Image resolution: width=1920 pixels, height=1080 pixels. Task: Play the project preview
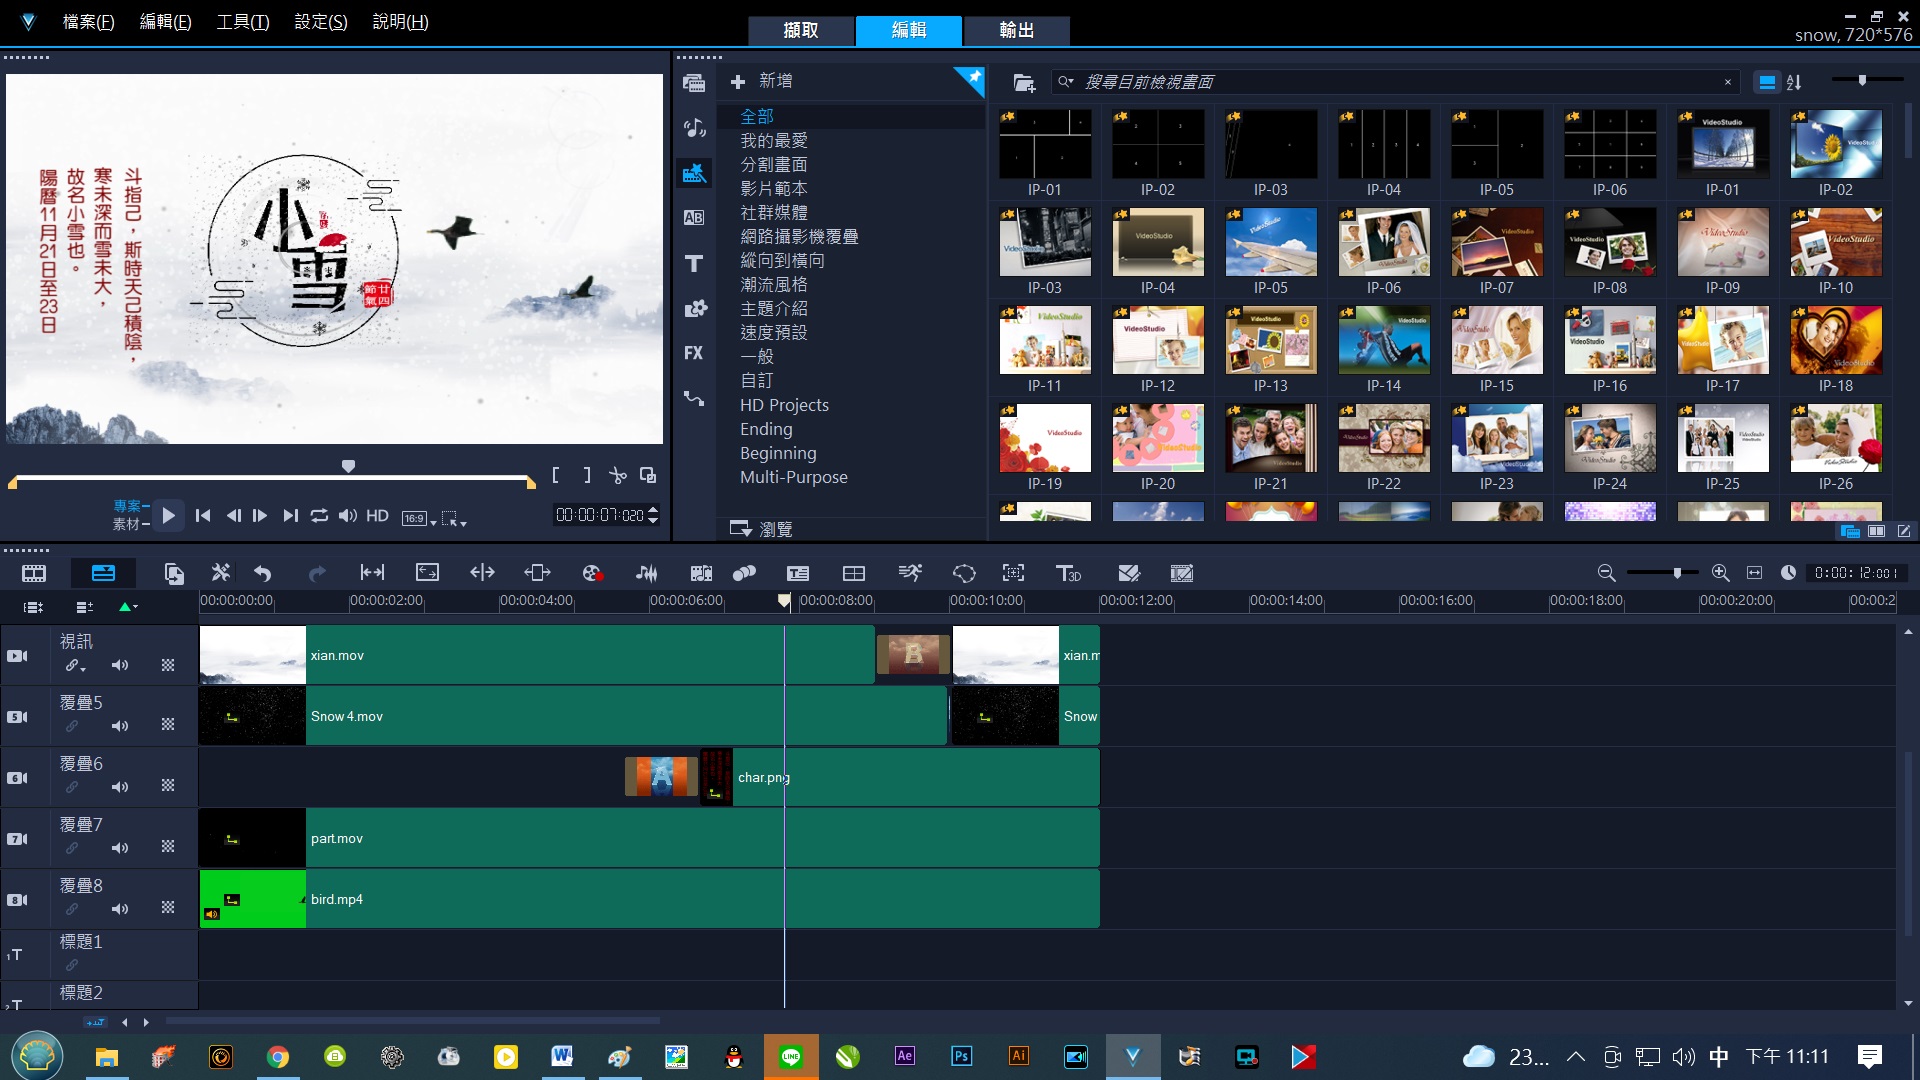(169, 516)
